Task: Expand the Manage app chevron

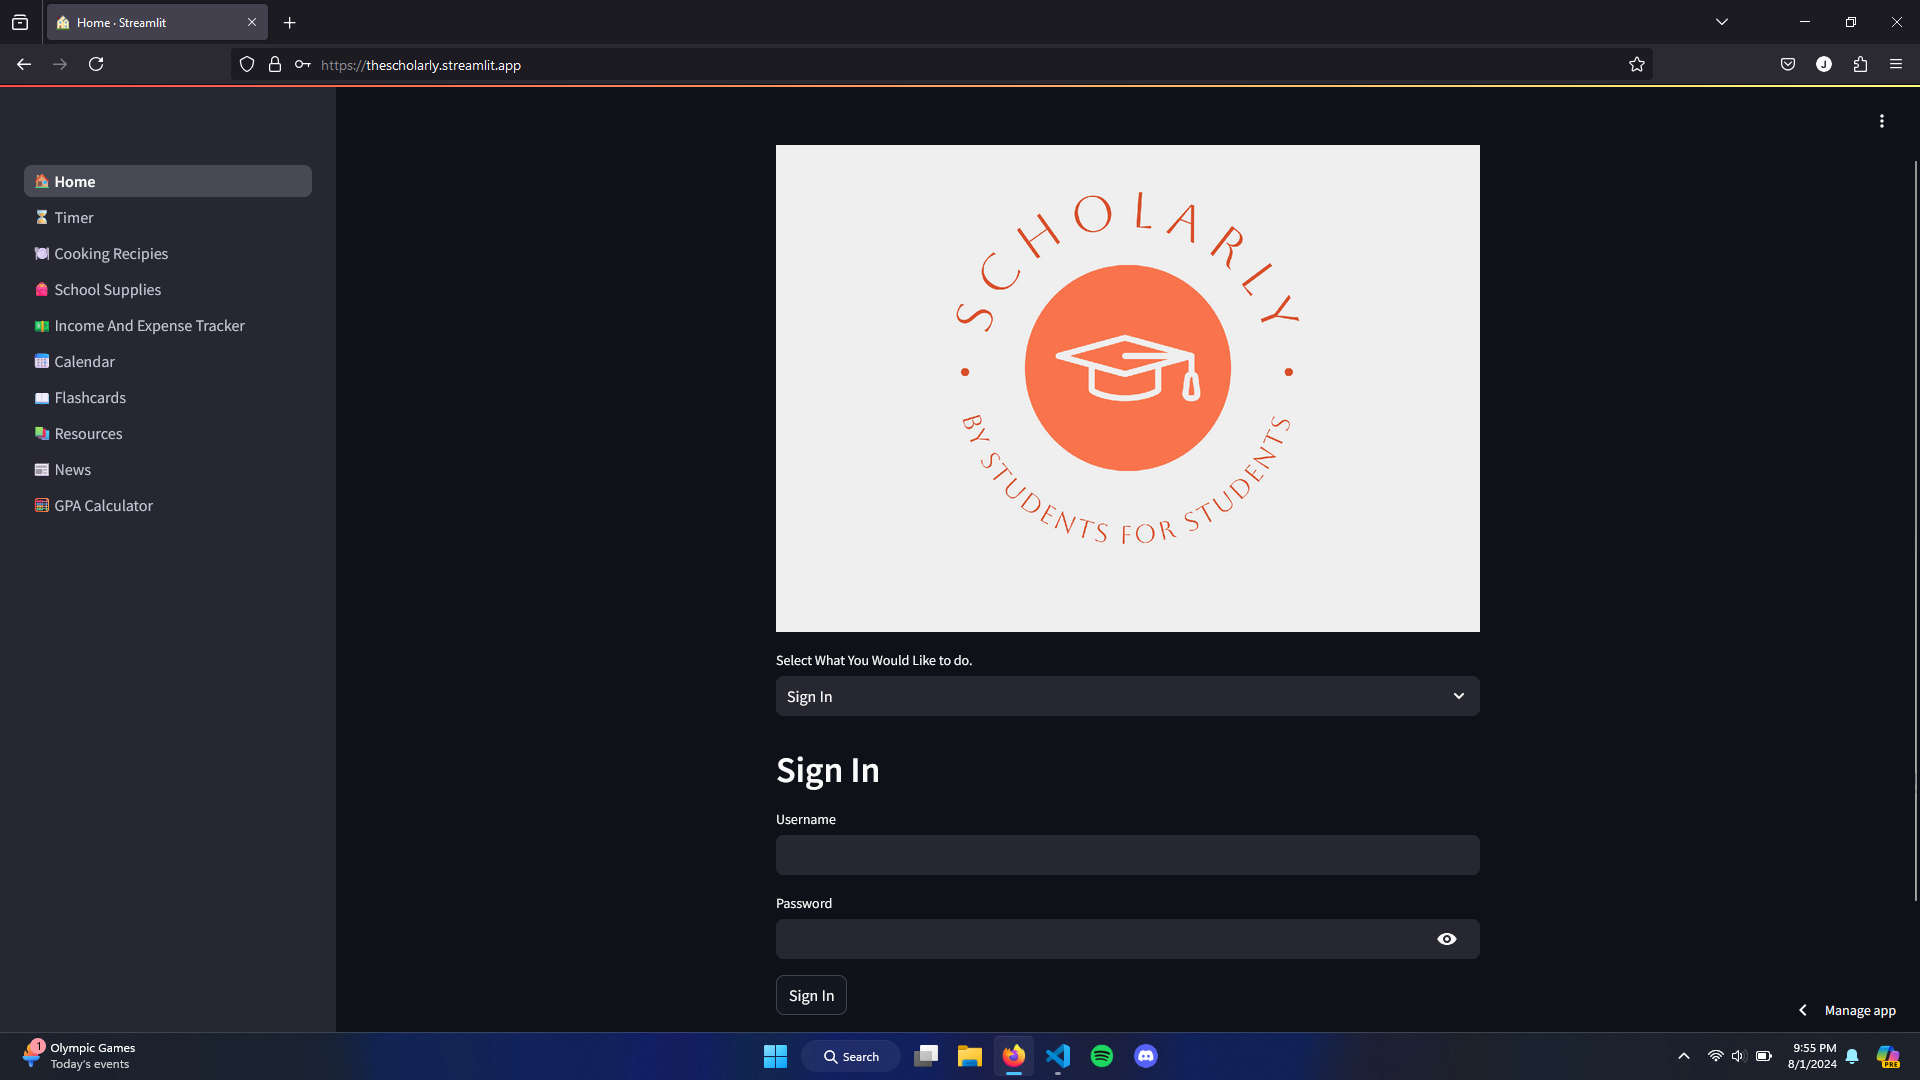Action: 1803,1010
